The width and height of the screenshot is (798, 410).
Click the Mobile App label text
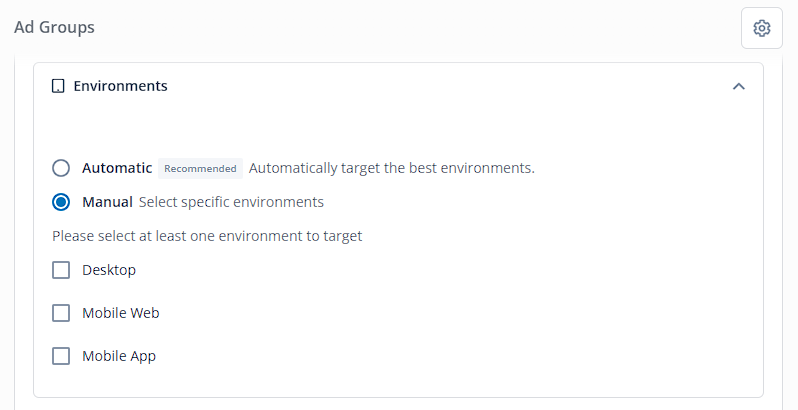(x=119, y=356)
